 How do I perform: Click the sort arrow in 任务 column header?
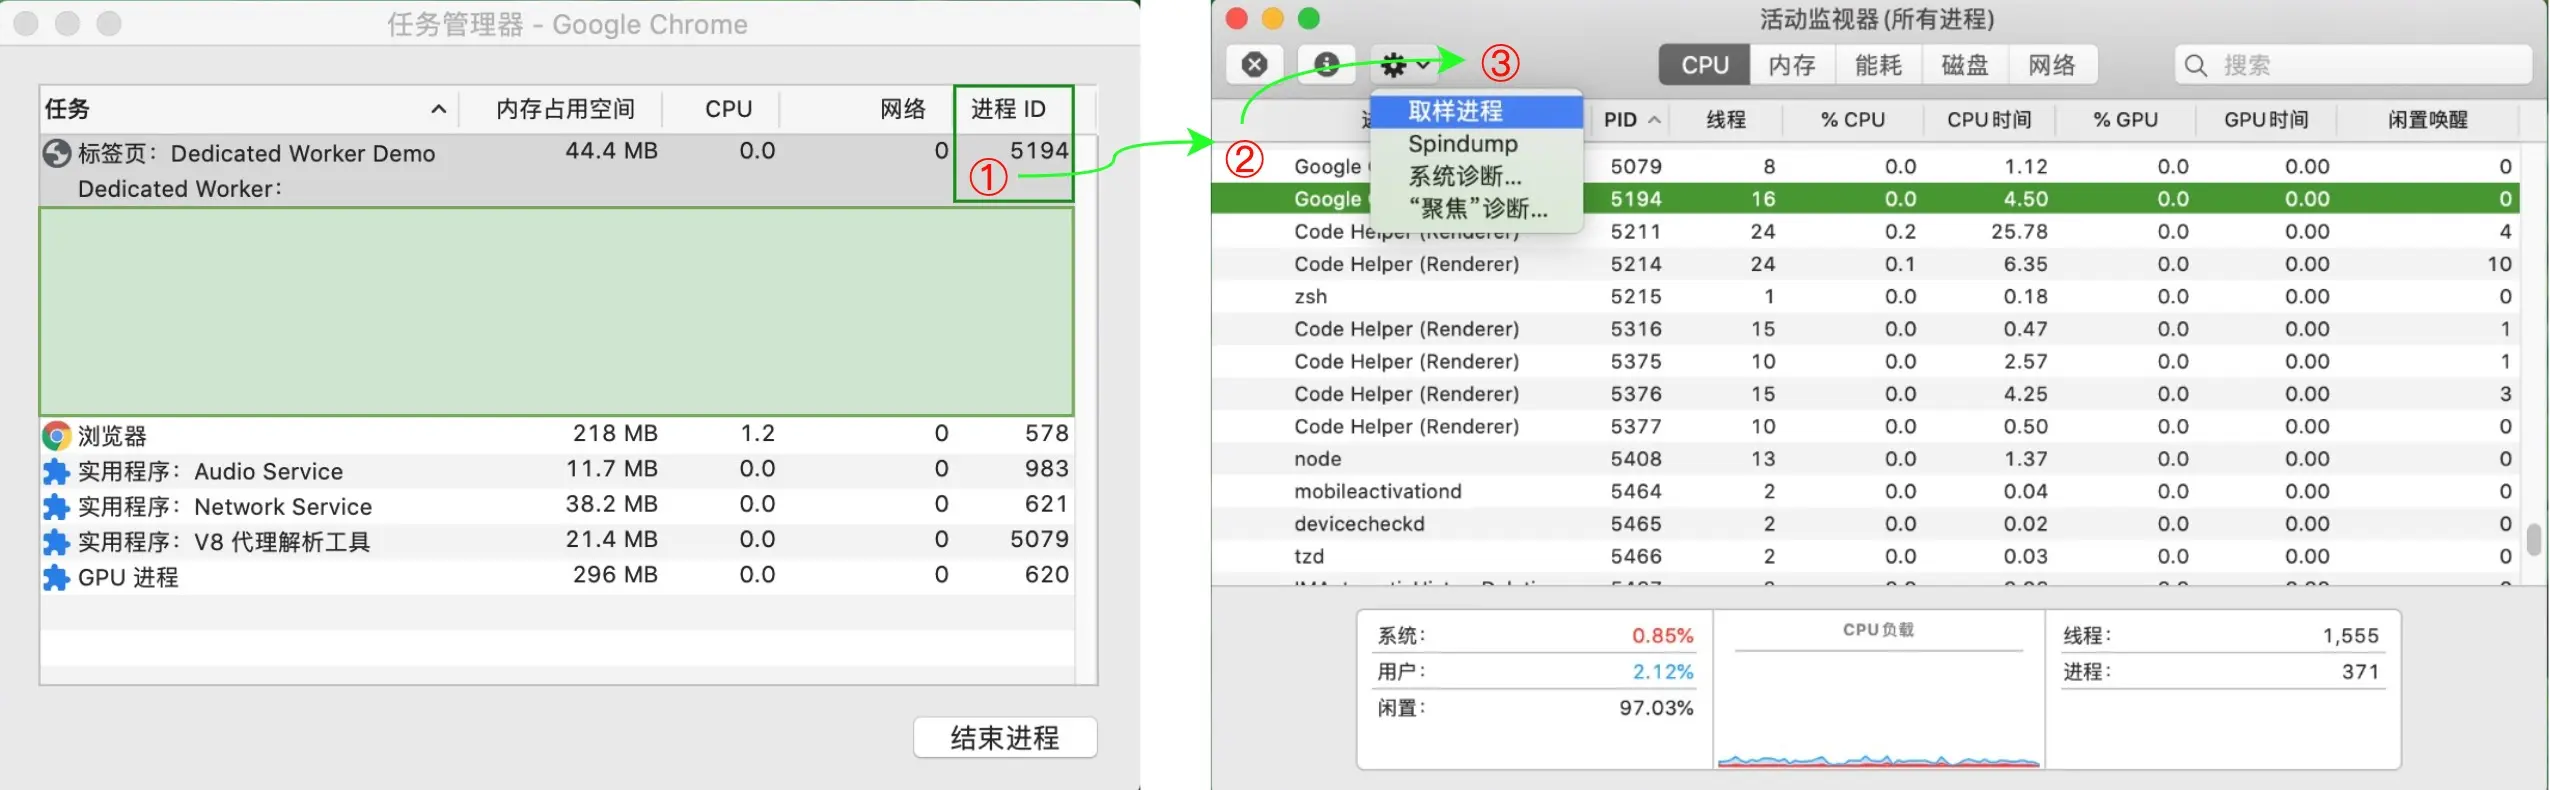pyautogui.click(x=438, y=109)
